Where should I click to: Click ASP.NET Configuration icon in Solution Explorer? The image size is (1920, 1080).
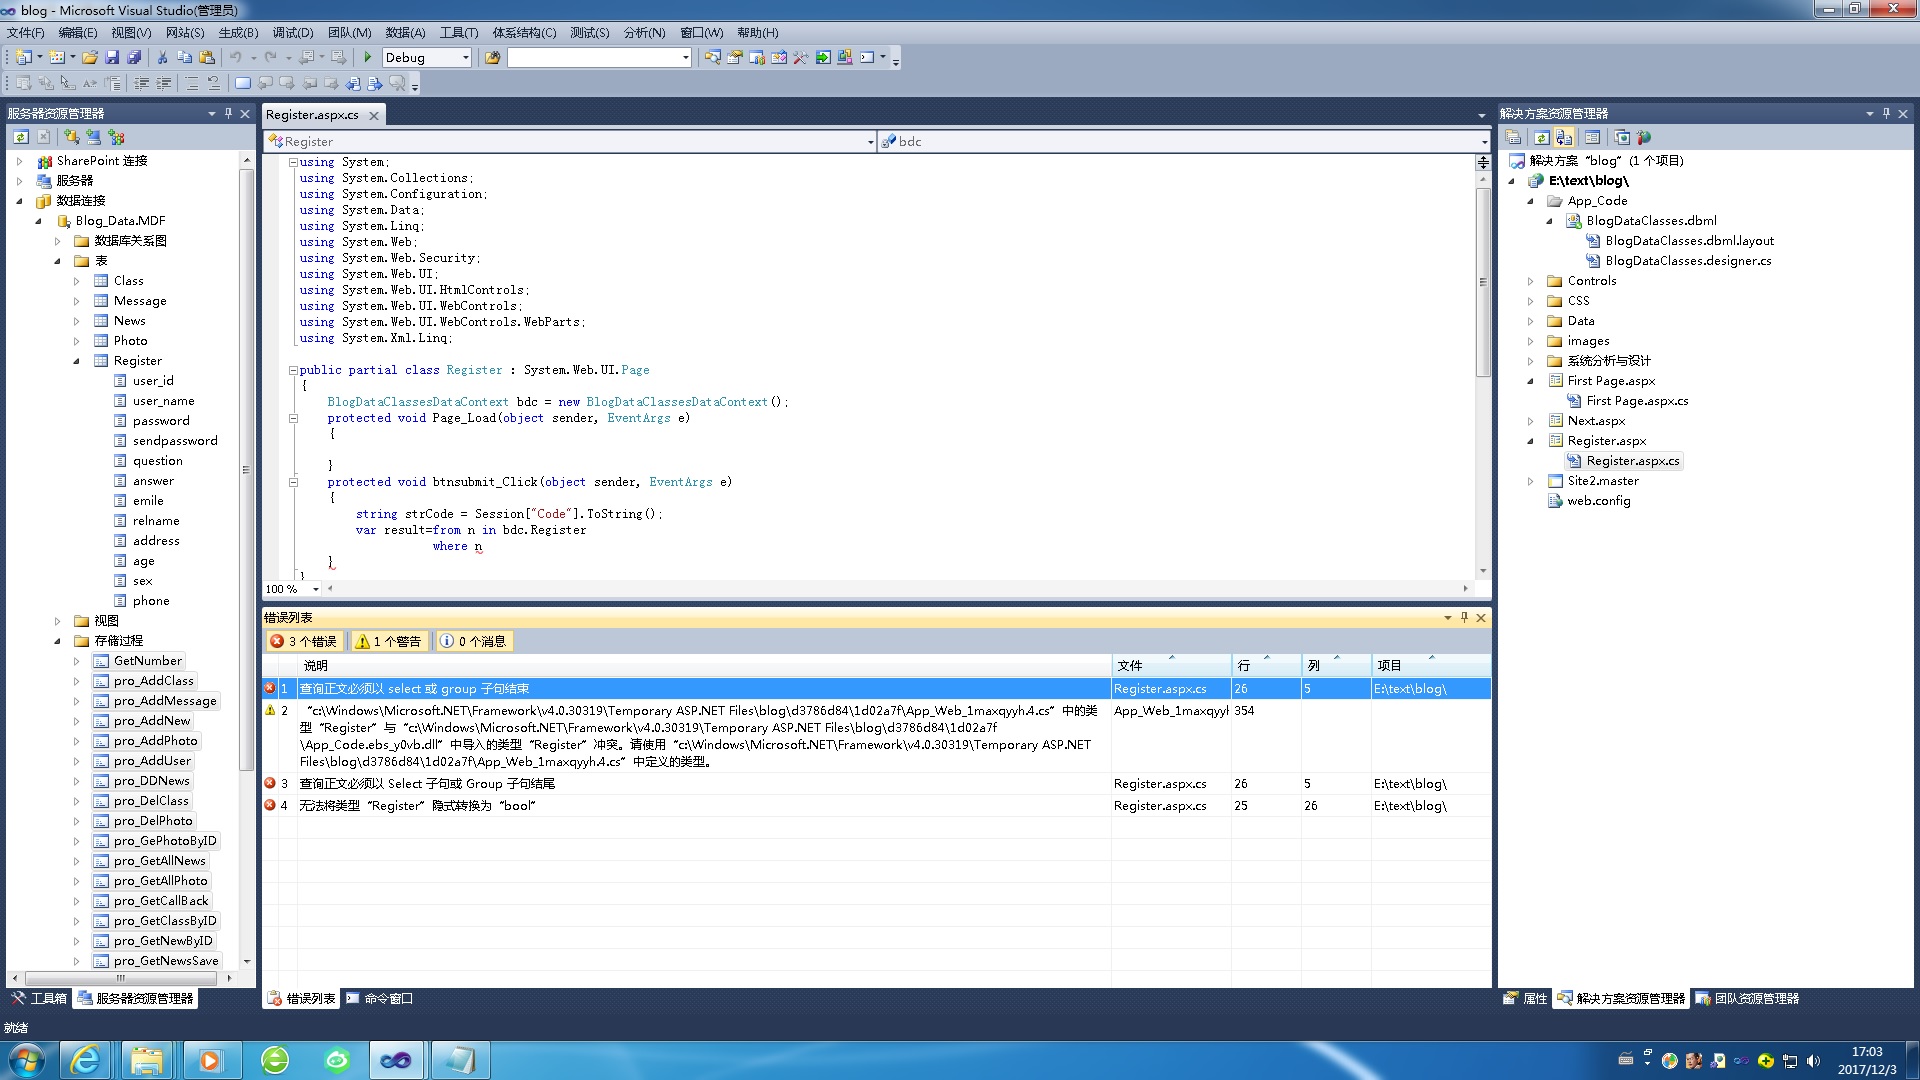point(1644,137)
